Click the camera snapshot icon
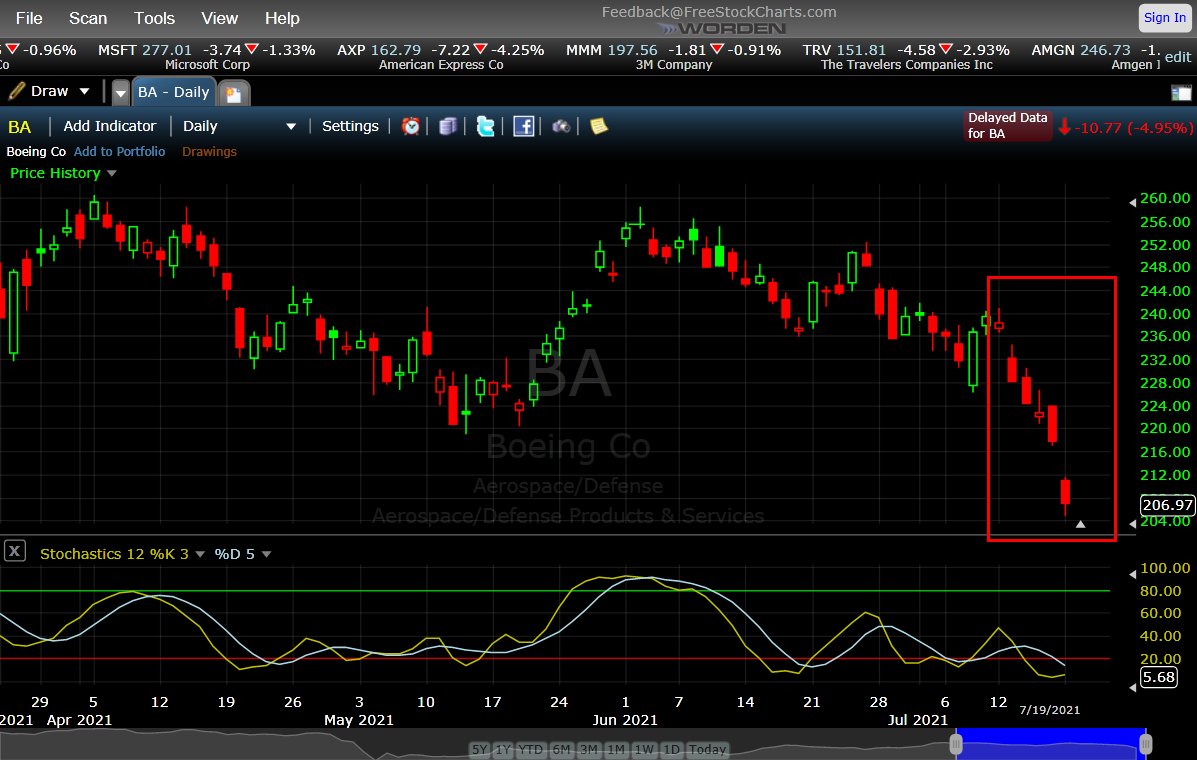The image size is (1197, 760). pos(561,126)
